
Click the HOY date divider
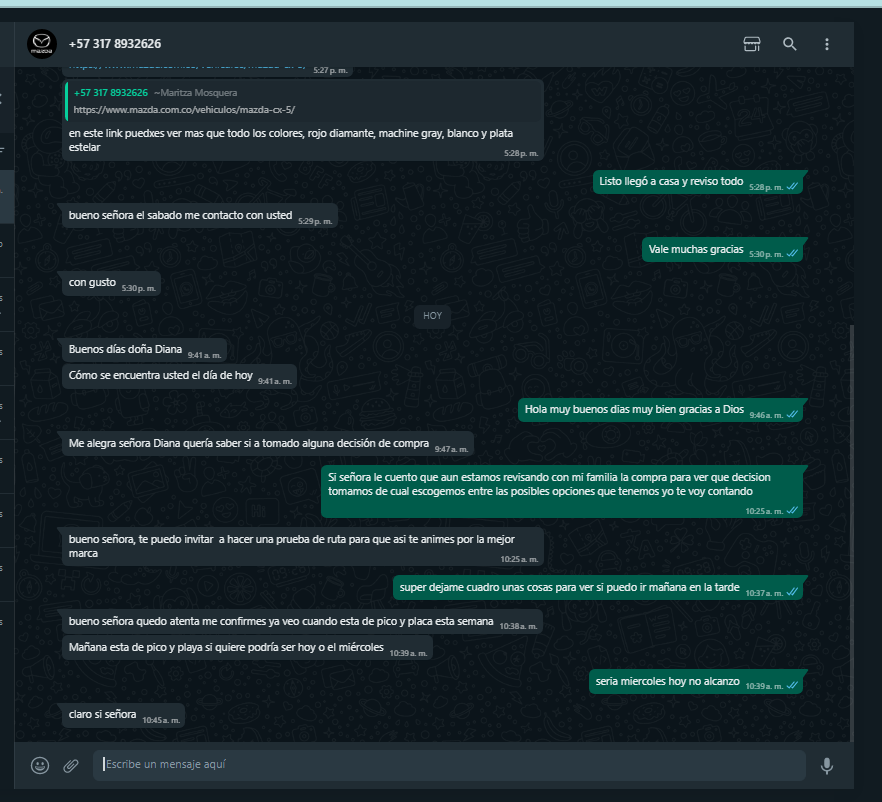(433, 316)
